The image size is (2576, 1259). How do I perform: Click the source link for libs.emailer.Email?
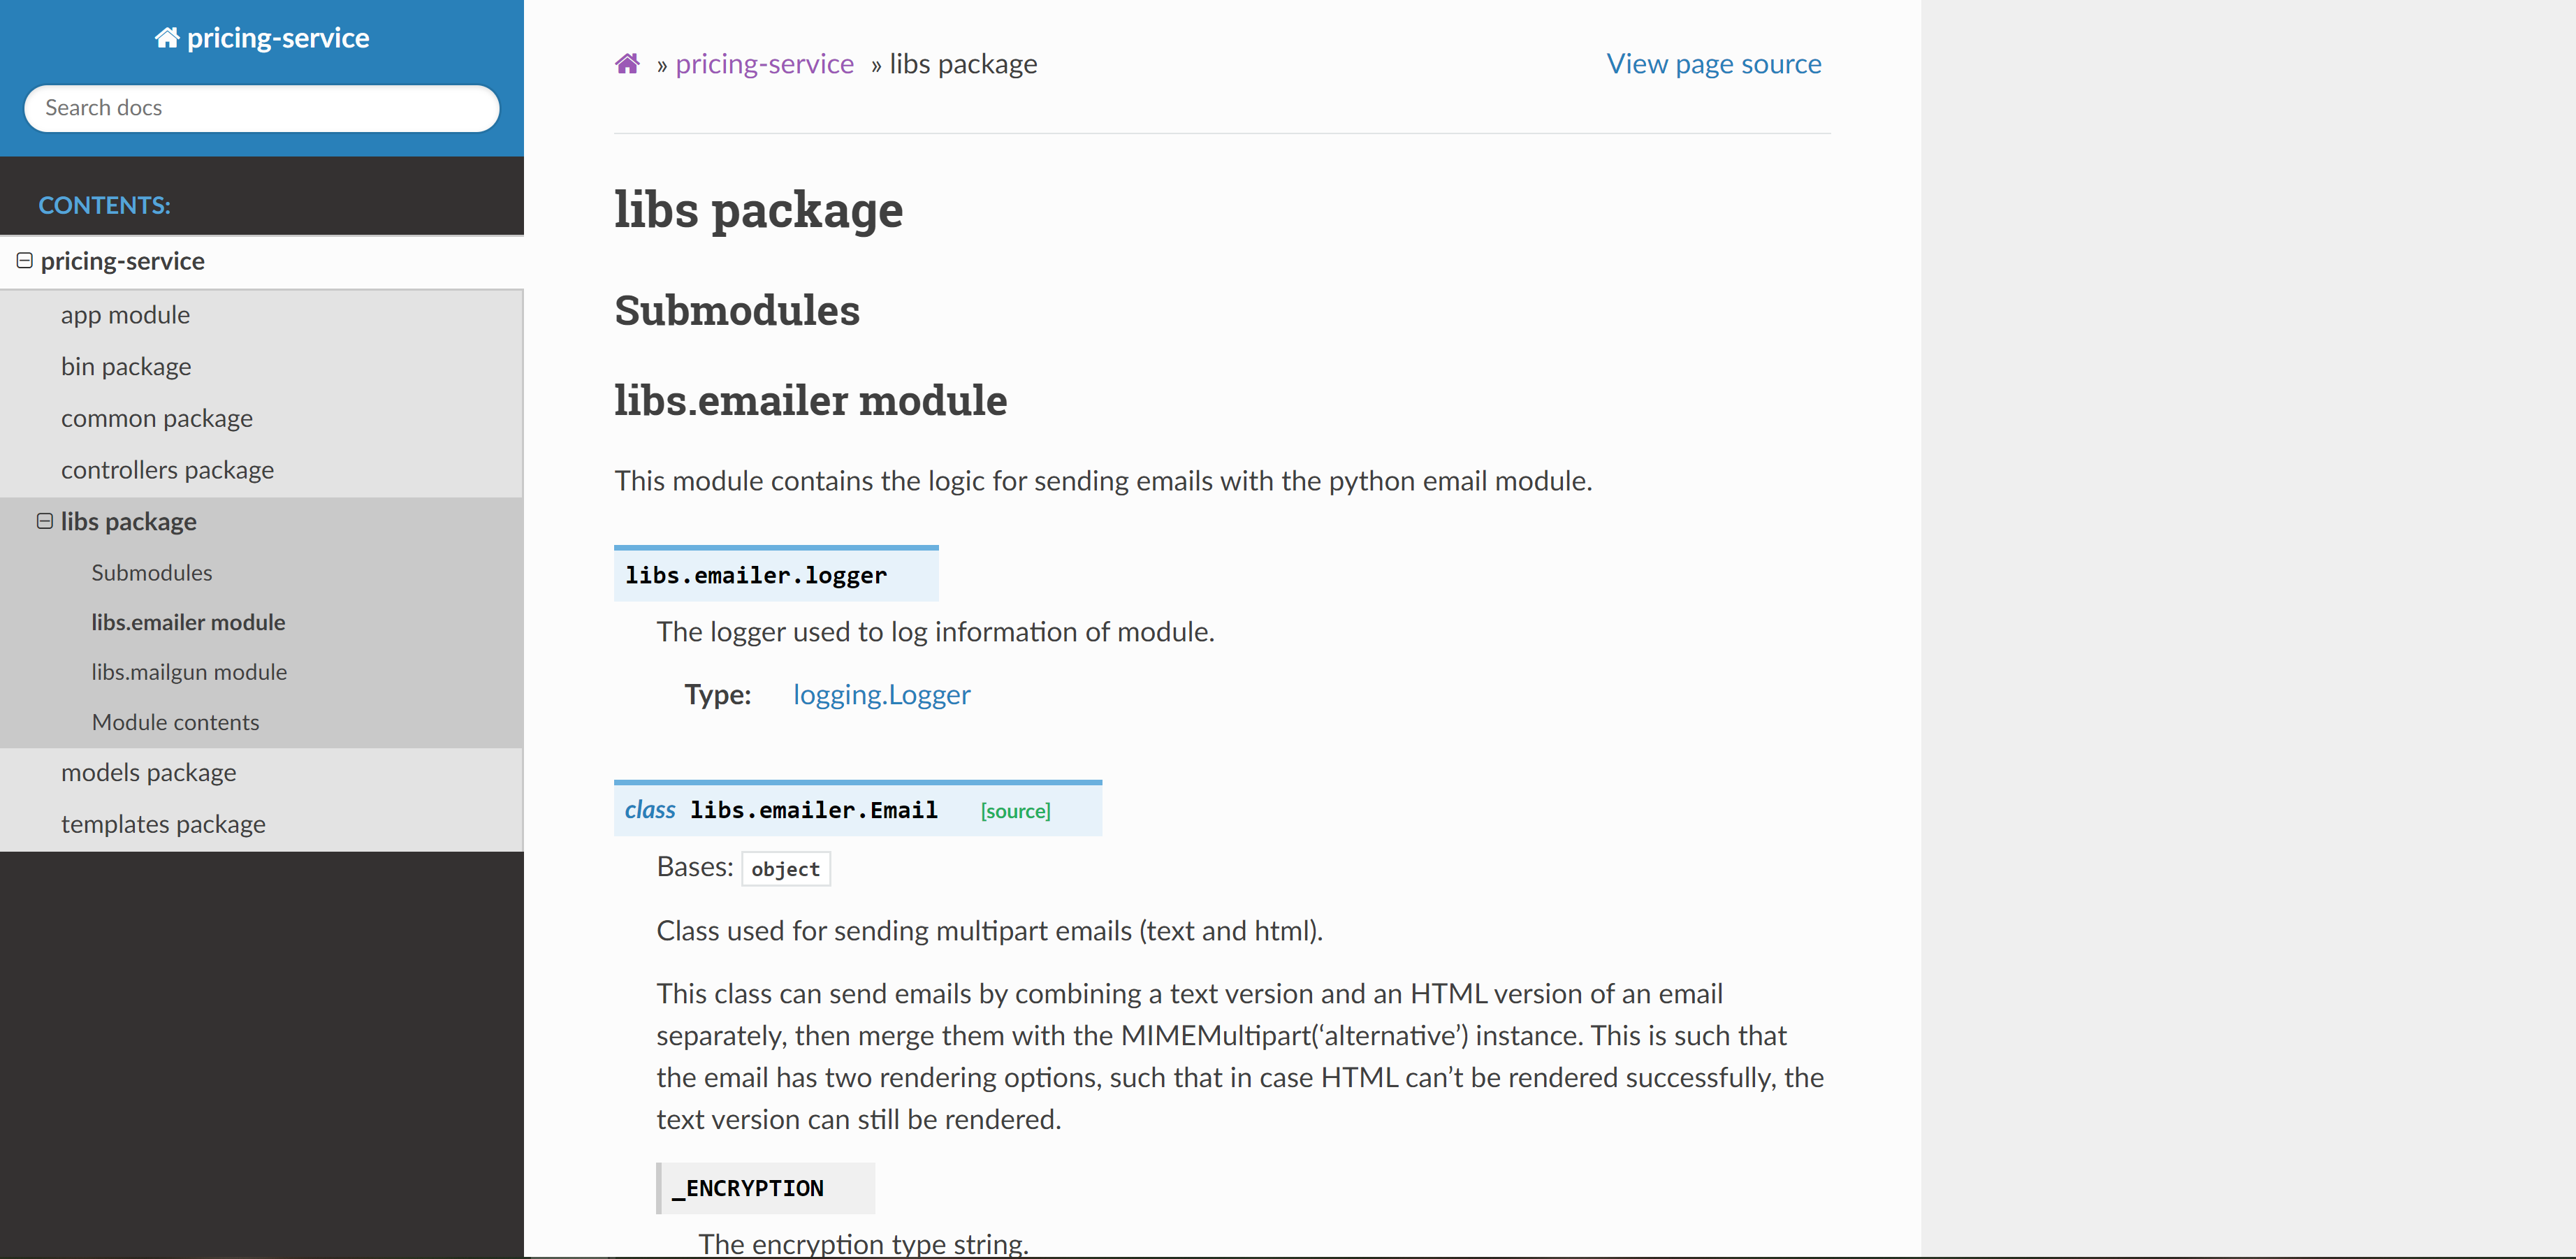(x=1015, y=808)
